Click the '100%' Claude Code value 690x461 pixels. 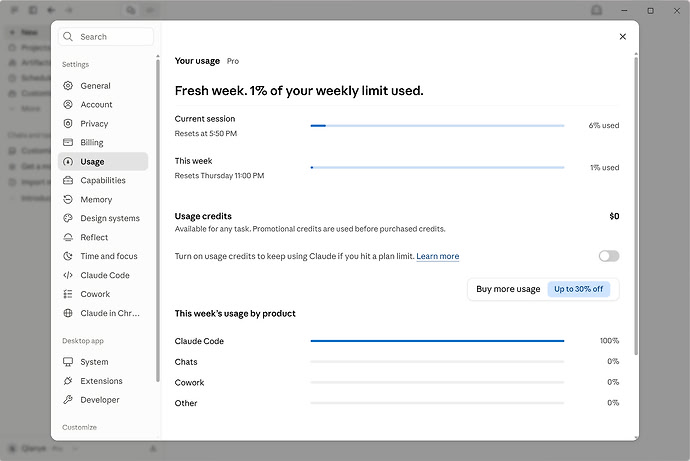tap(609, 340)
